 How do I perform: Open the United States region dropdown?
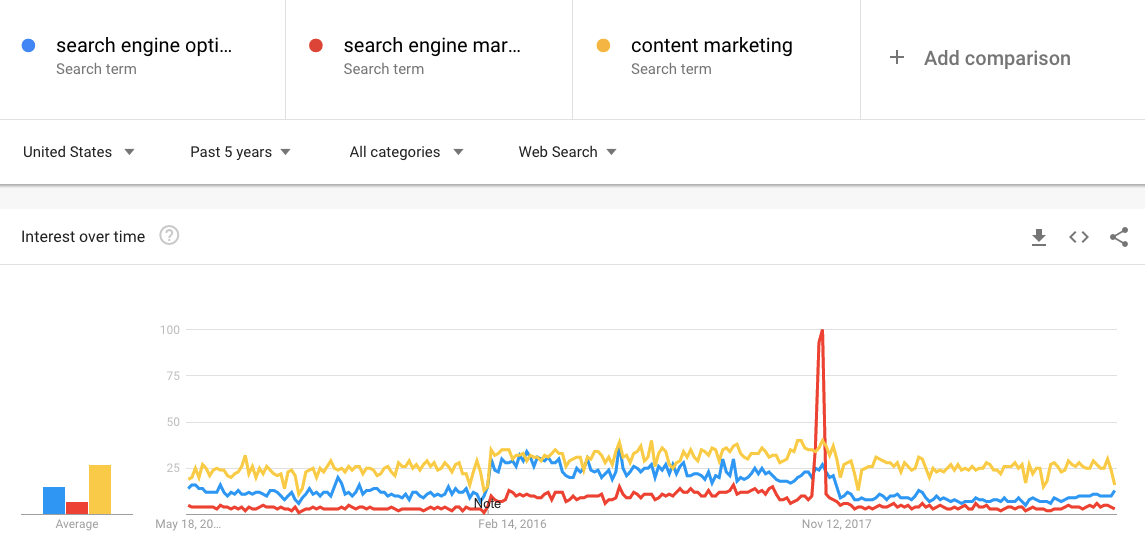[79, 152]
